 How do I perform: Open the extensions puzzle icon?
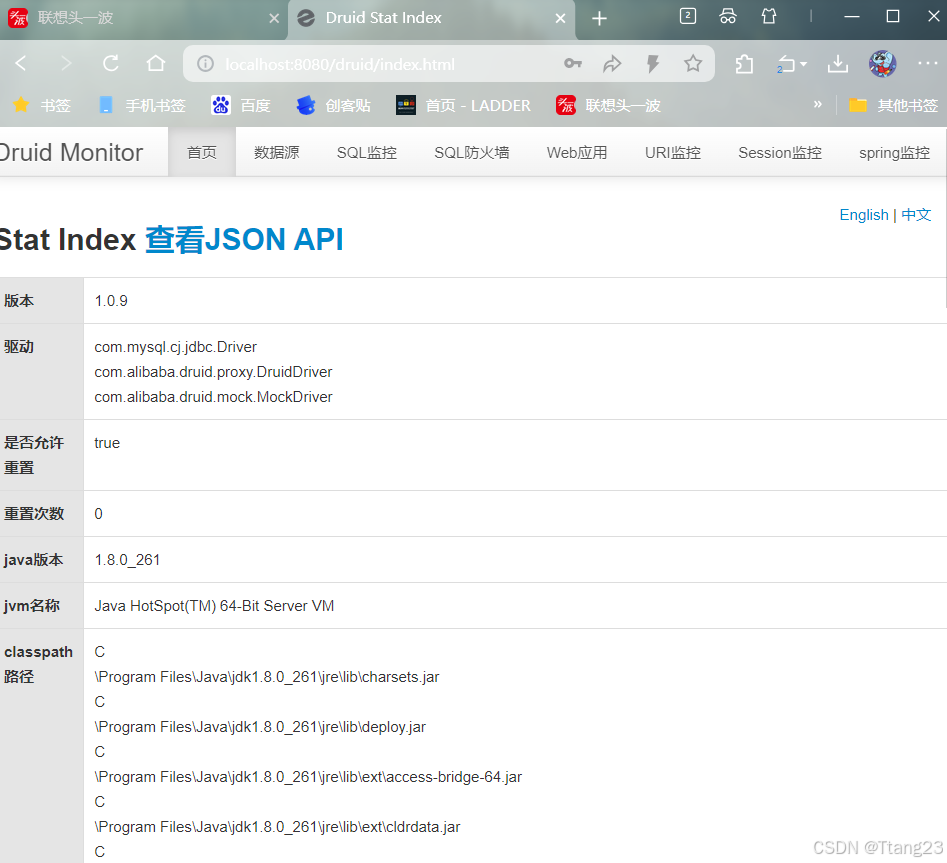[744, 63]
